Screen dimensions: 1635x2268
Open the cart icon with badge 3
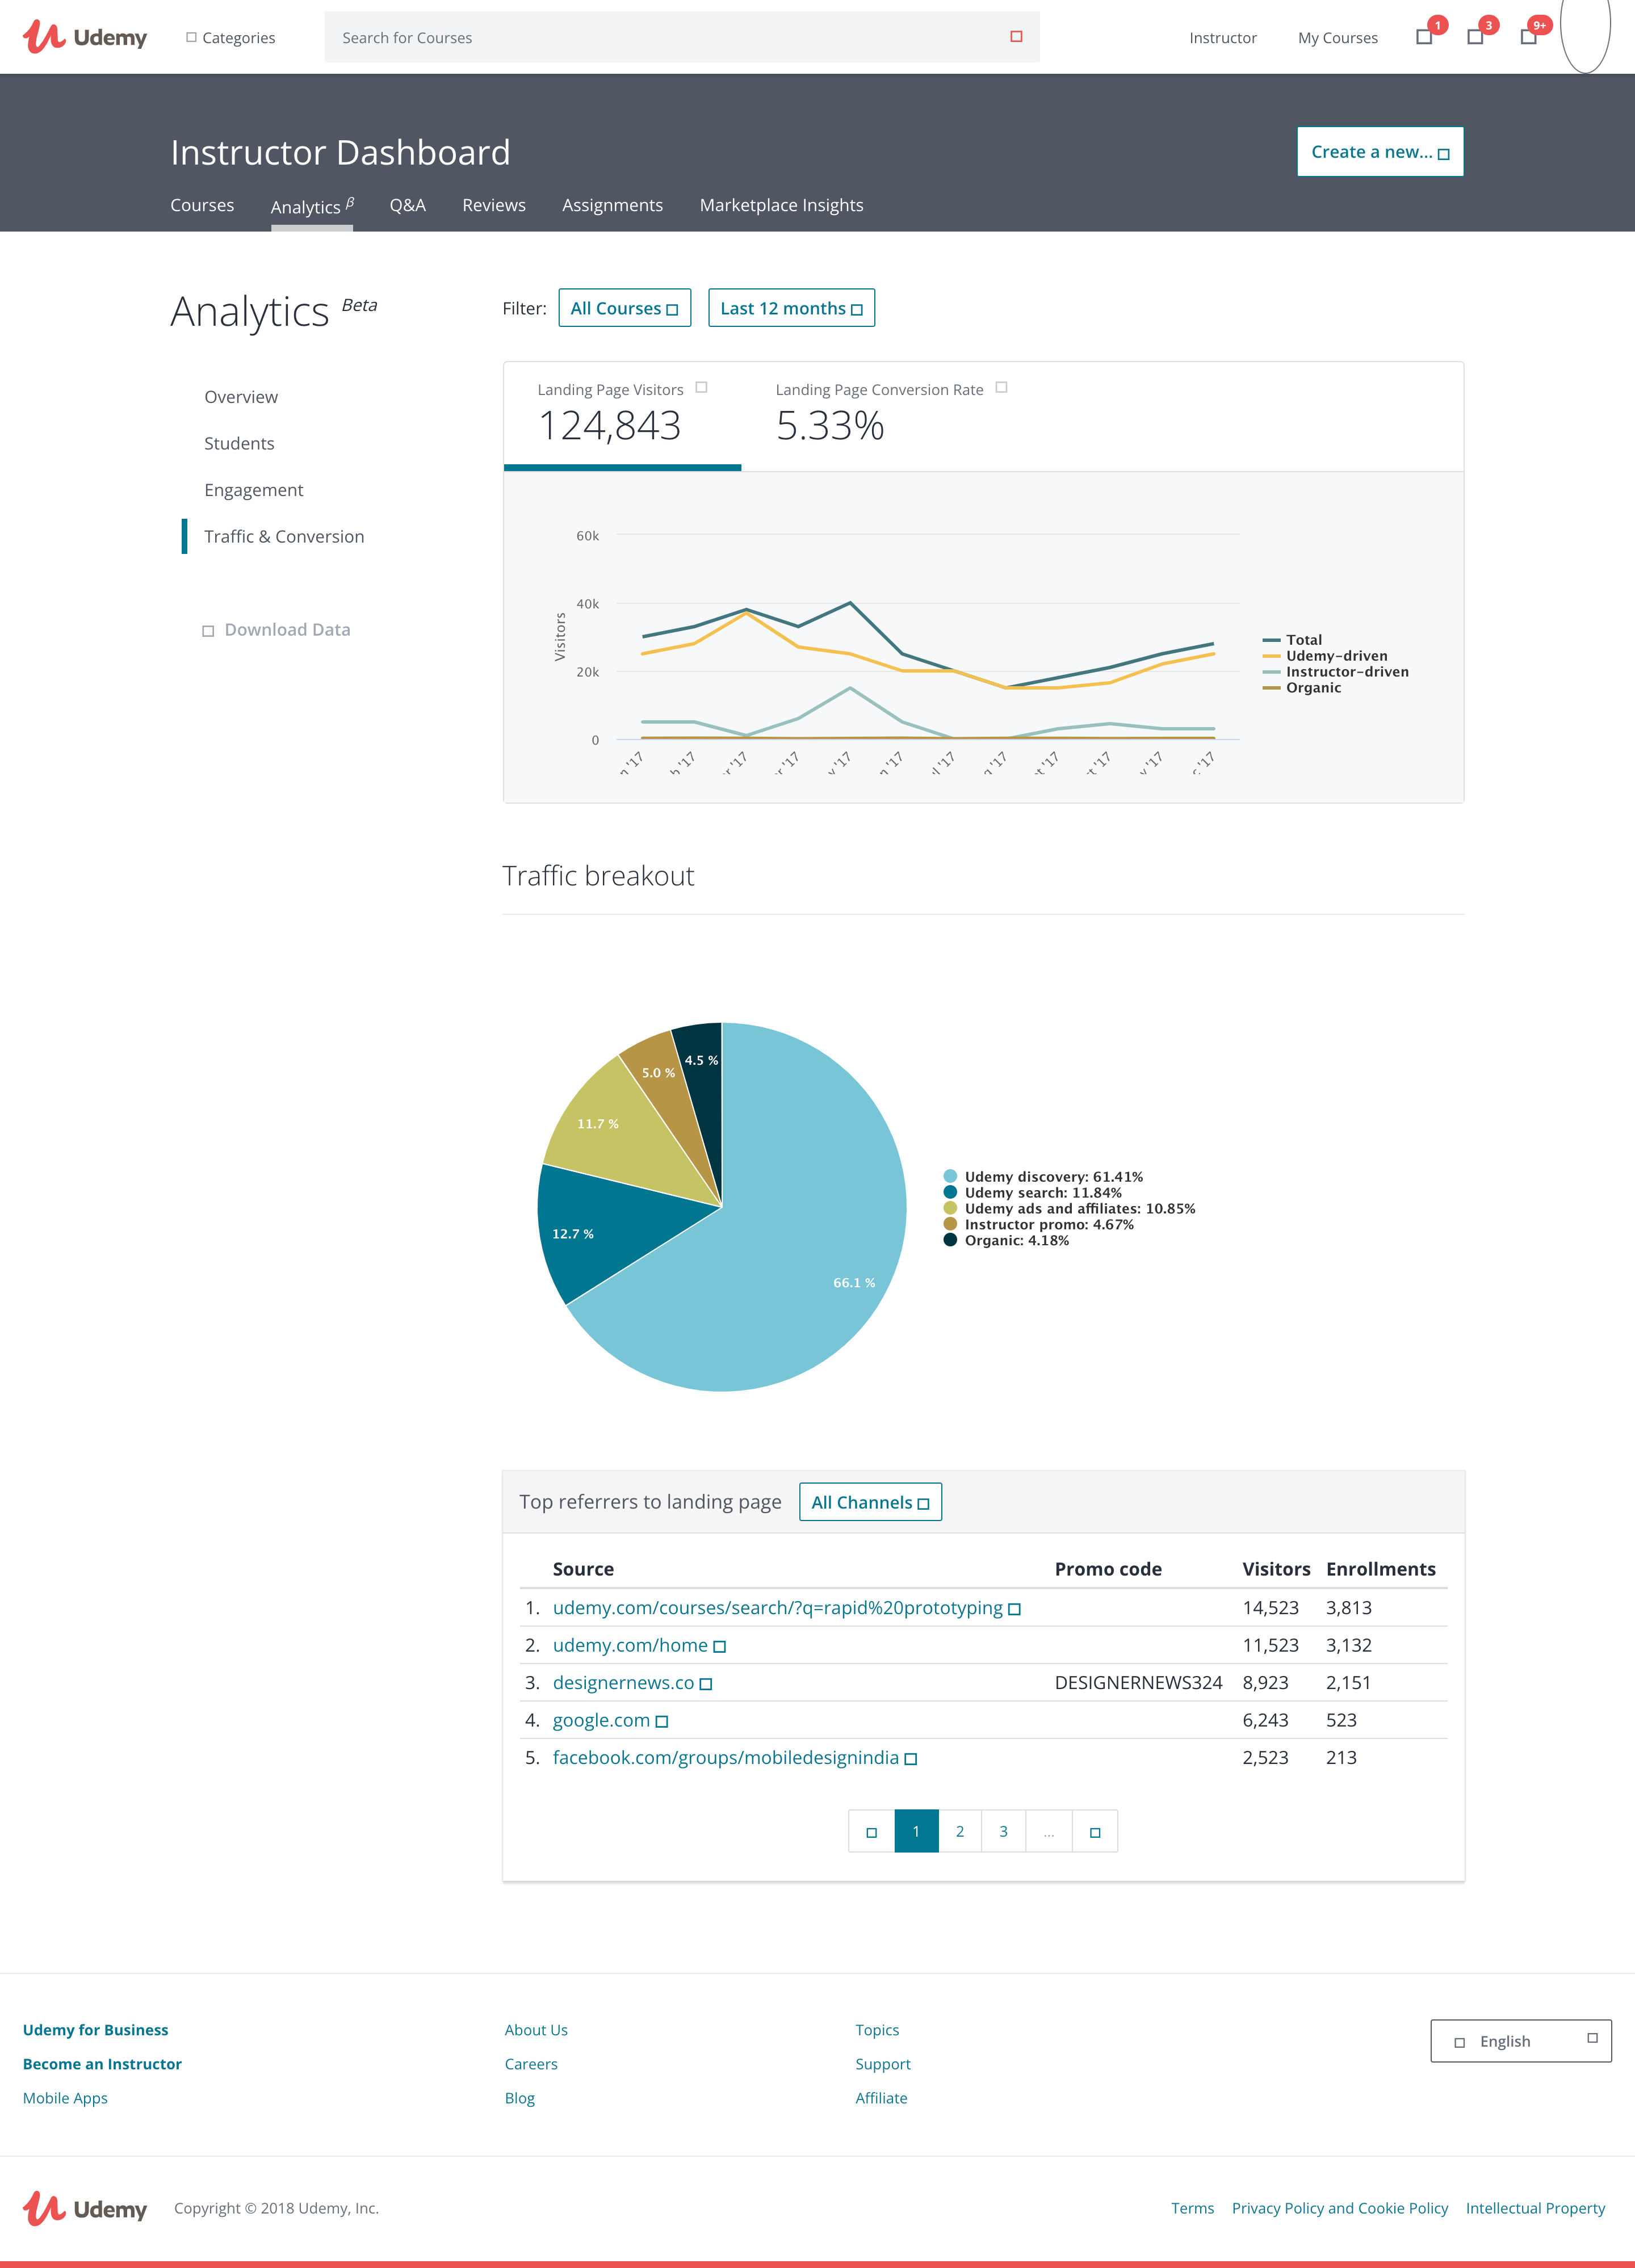pos(1475,37)
